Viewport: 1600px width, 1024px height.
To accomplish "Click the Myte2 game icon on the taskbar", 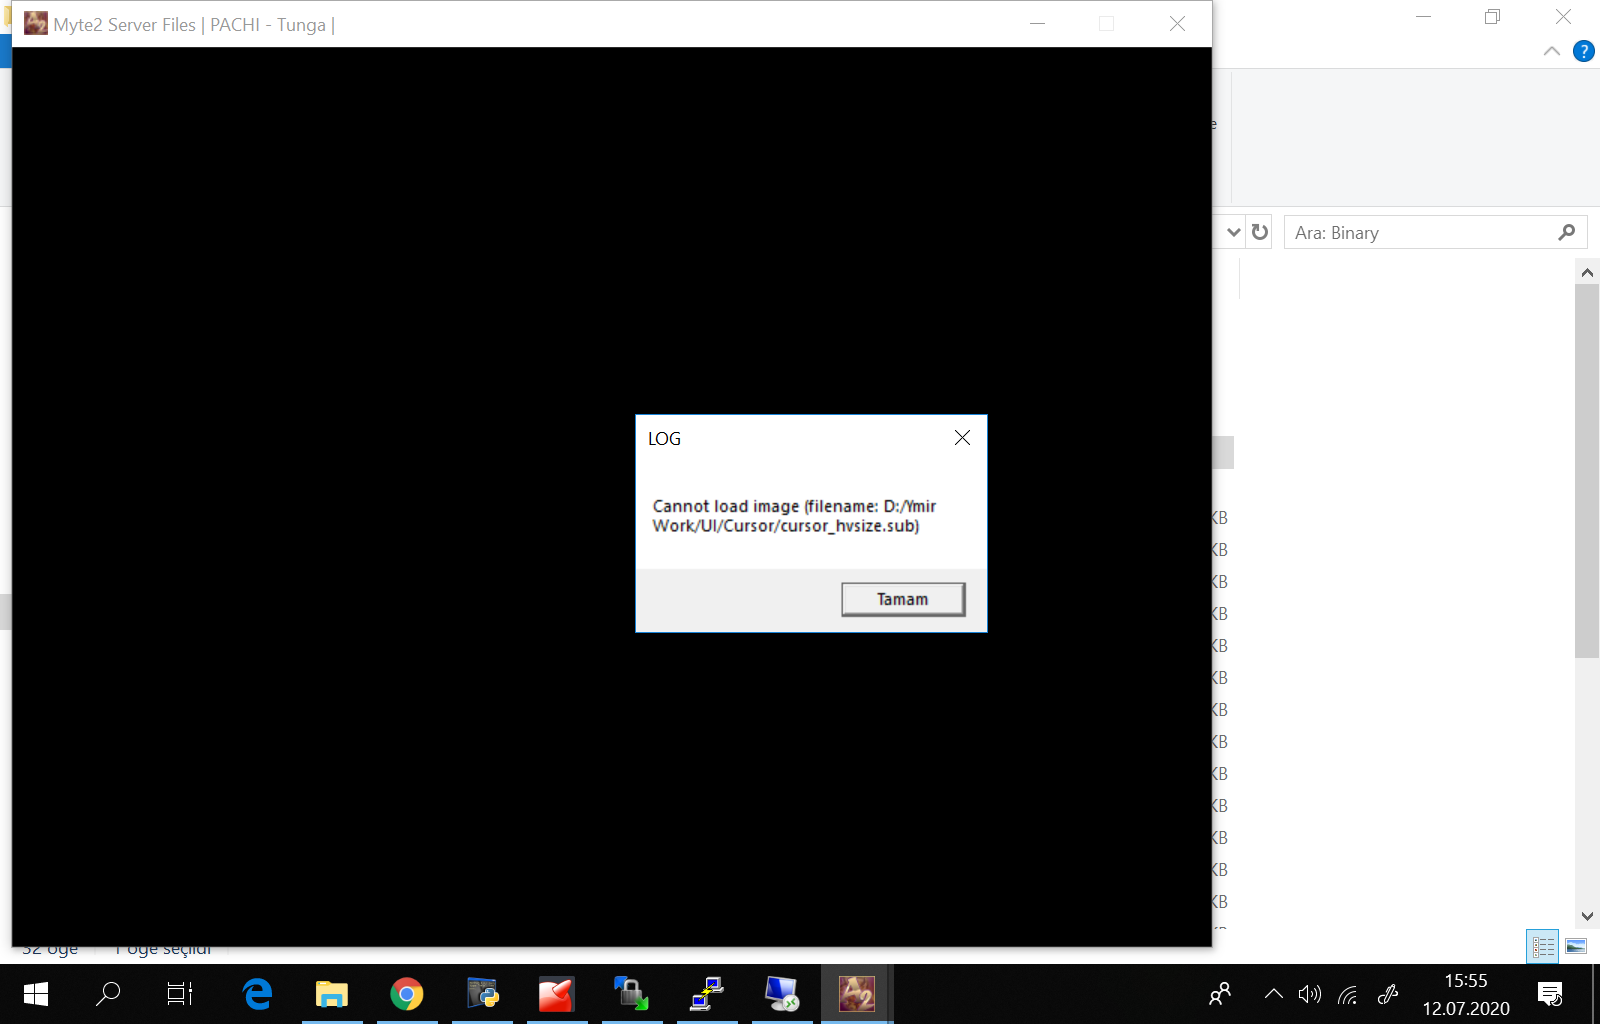I will point(857,994).
